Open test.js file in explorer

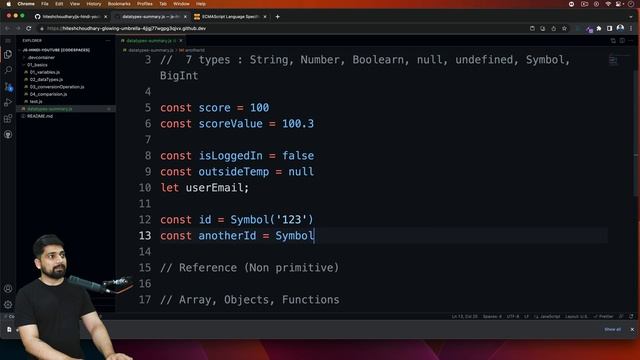[x=36, y=102]
